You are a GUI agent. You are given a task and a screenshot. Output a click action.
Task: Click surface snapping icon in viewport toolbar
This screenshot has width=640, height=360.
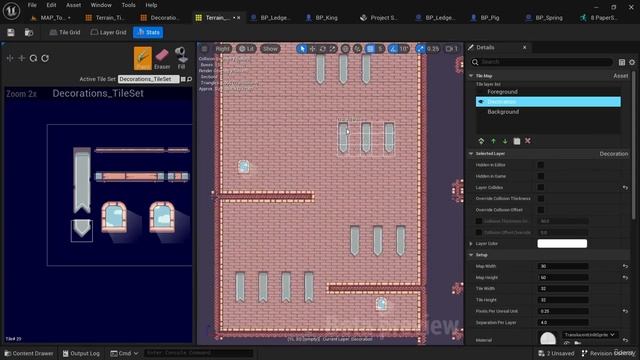pyautogui.click(x=357, y=49)
